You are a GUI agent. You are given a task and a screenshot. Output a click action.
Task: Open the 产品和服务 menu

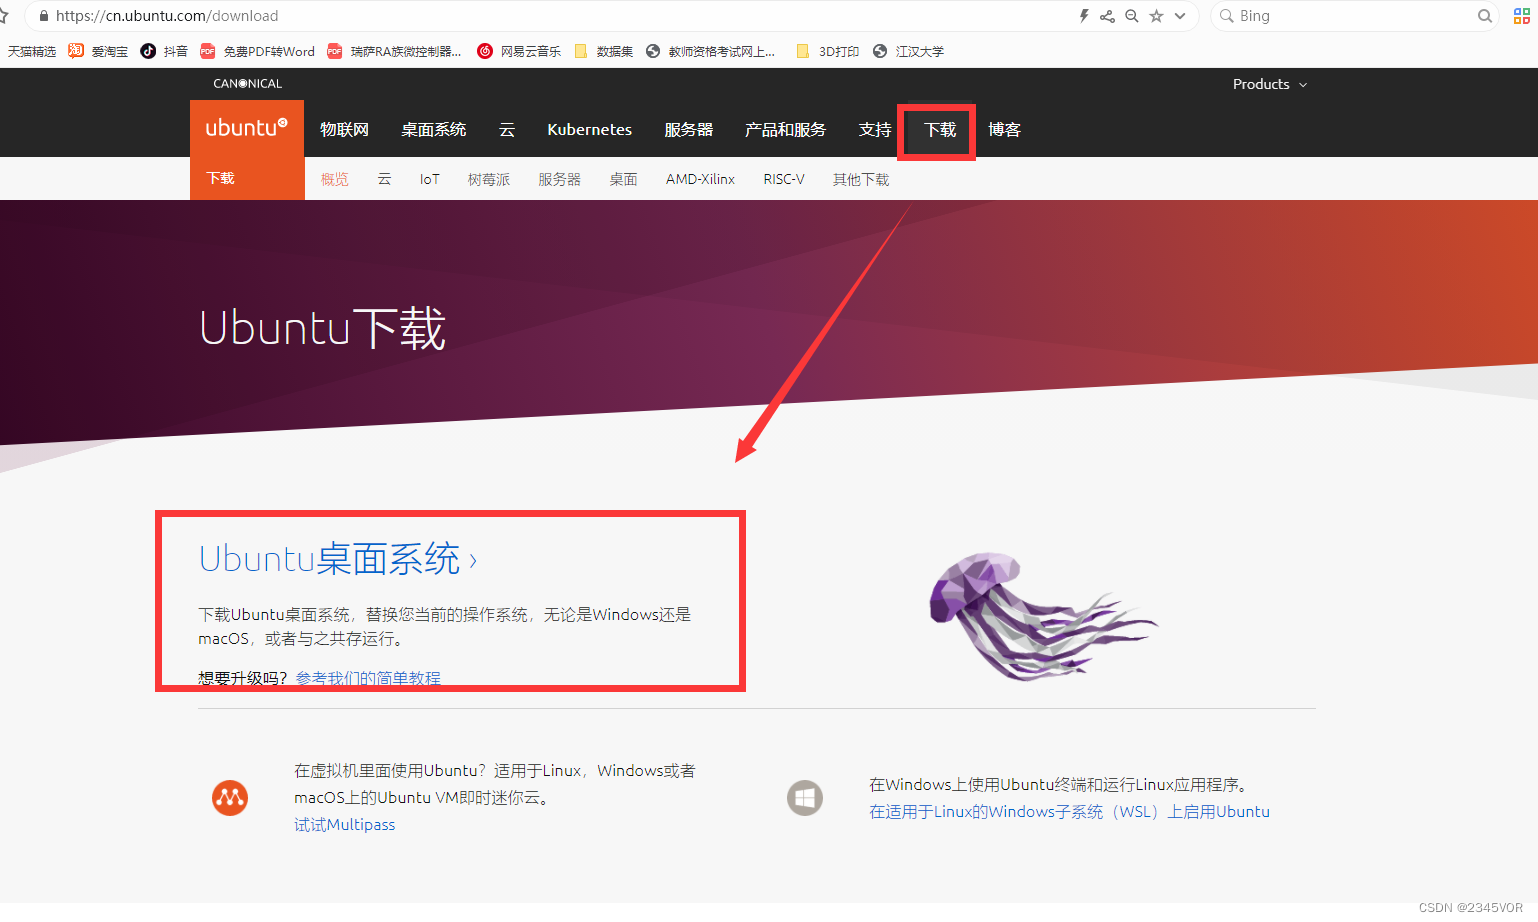coord(786,129)
